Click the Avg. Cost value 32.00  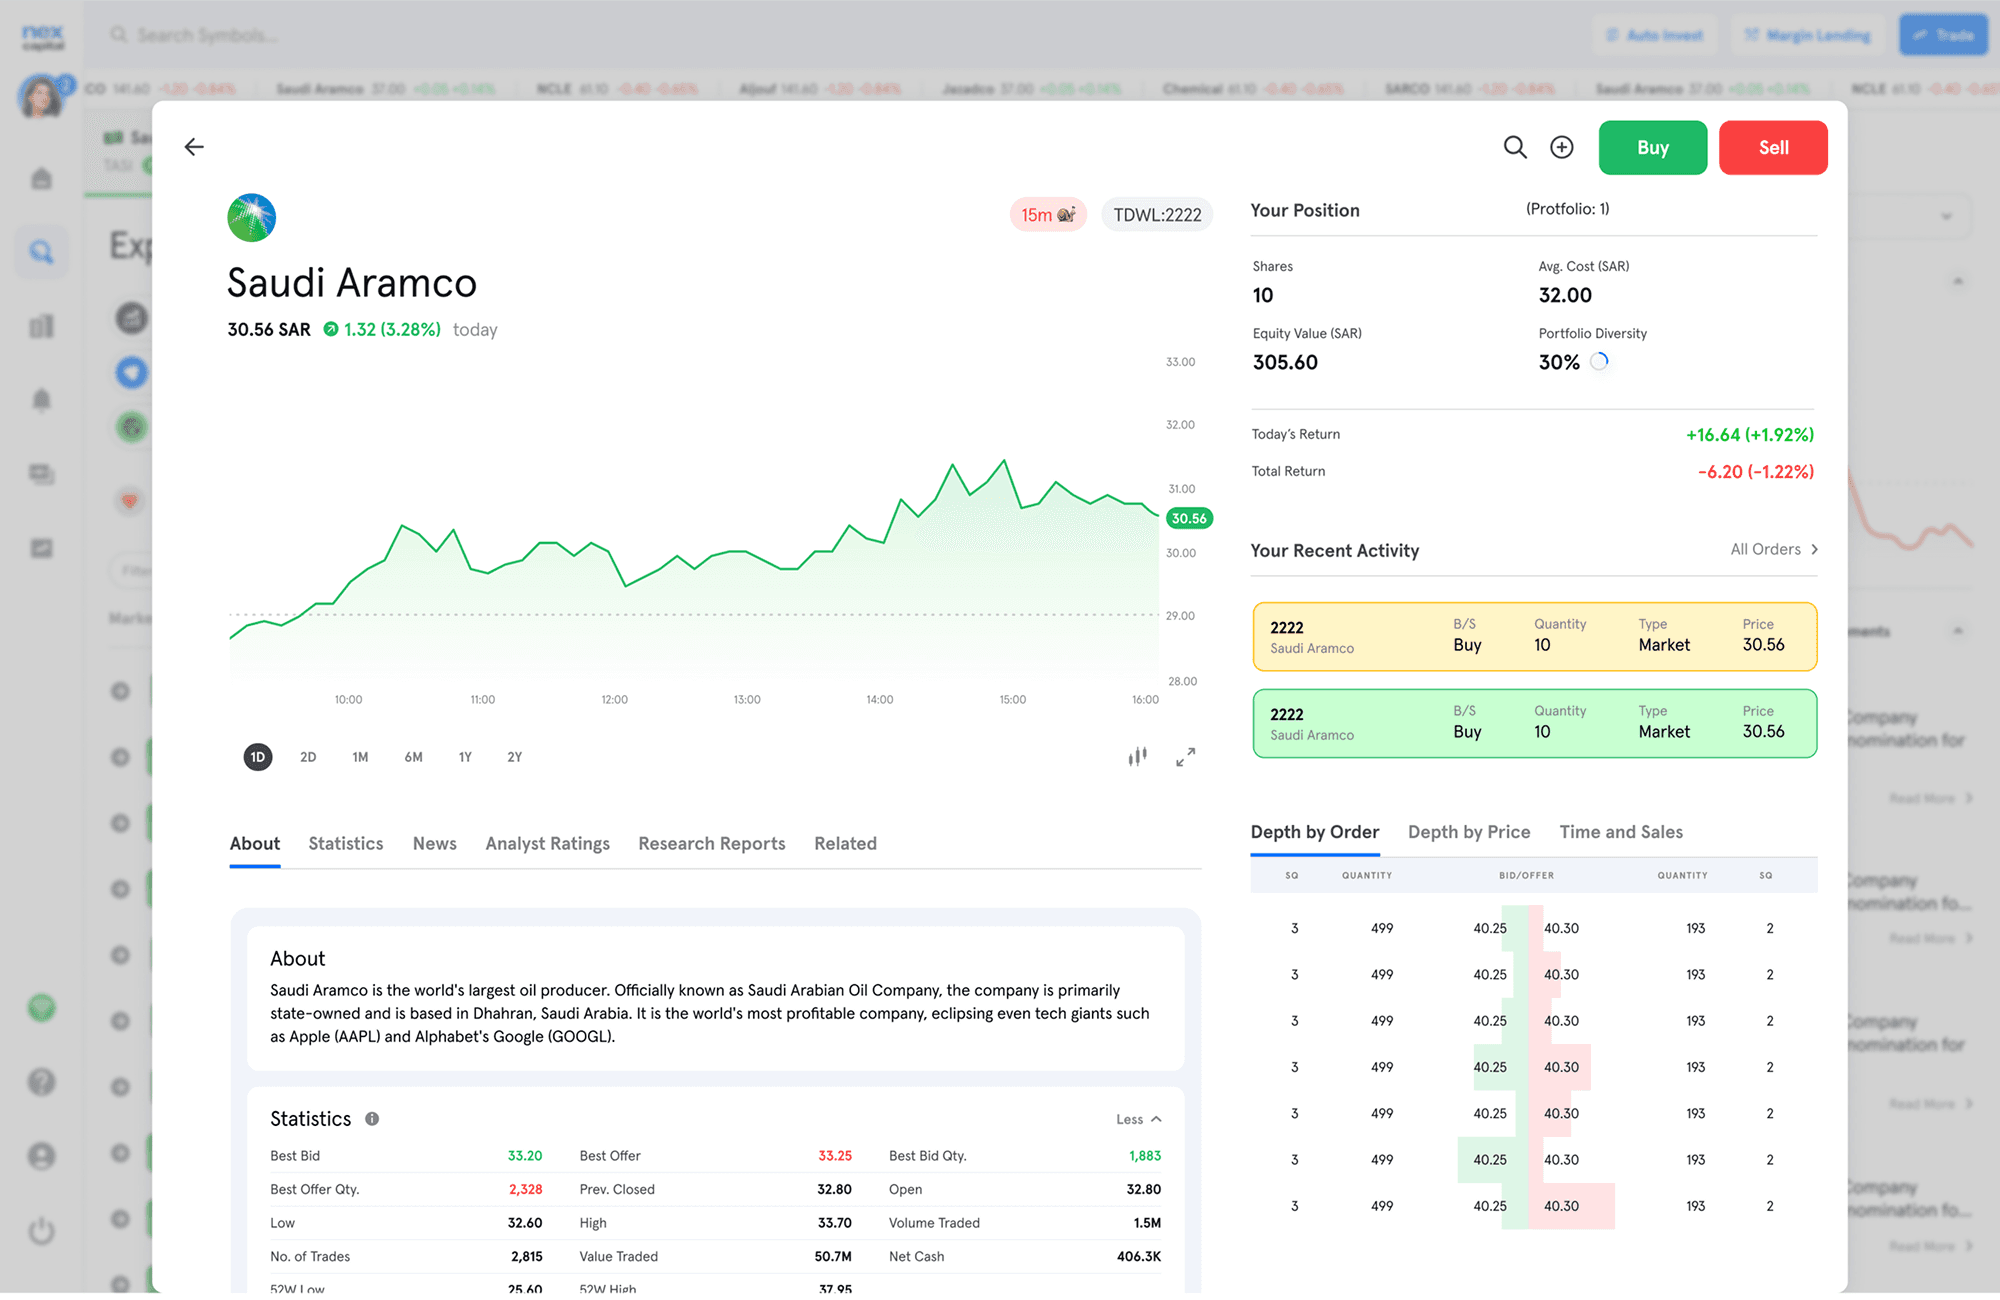click(1565, 295)
